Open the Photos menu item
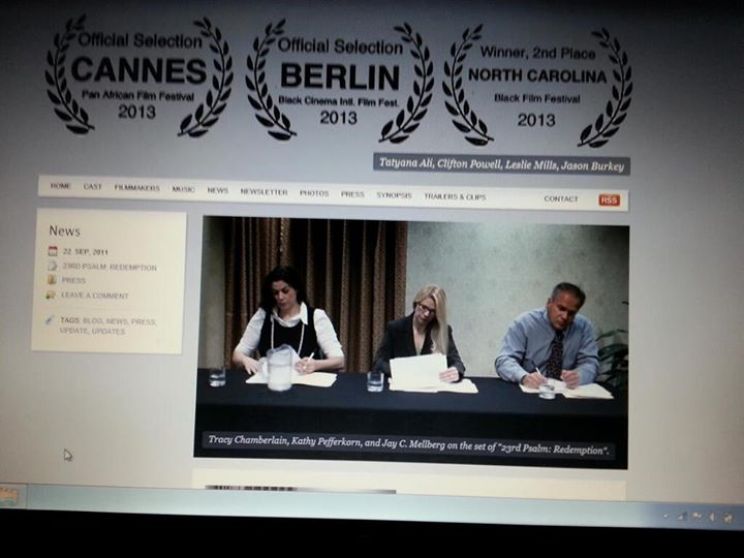The height and width of the screenshot is (558, 744). (x=314, y=193)
